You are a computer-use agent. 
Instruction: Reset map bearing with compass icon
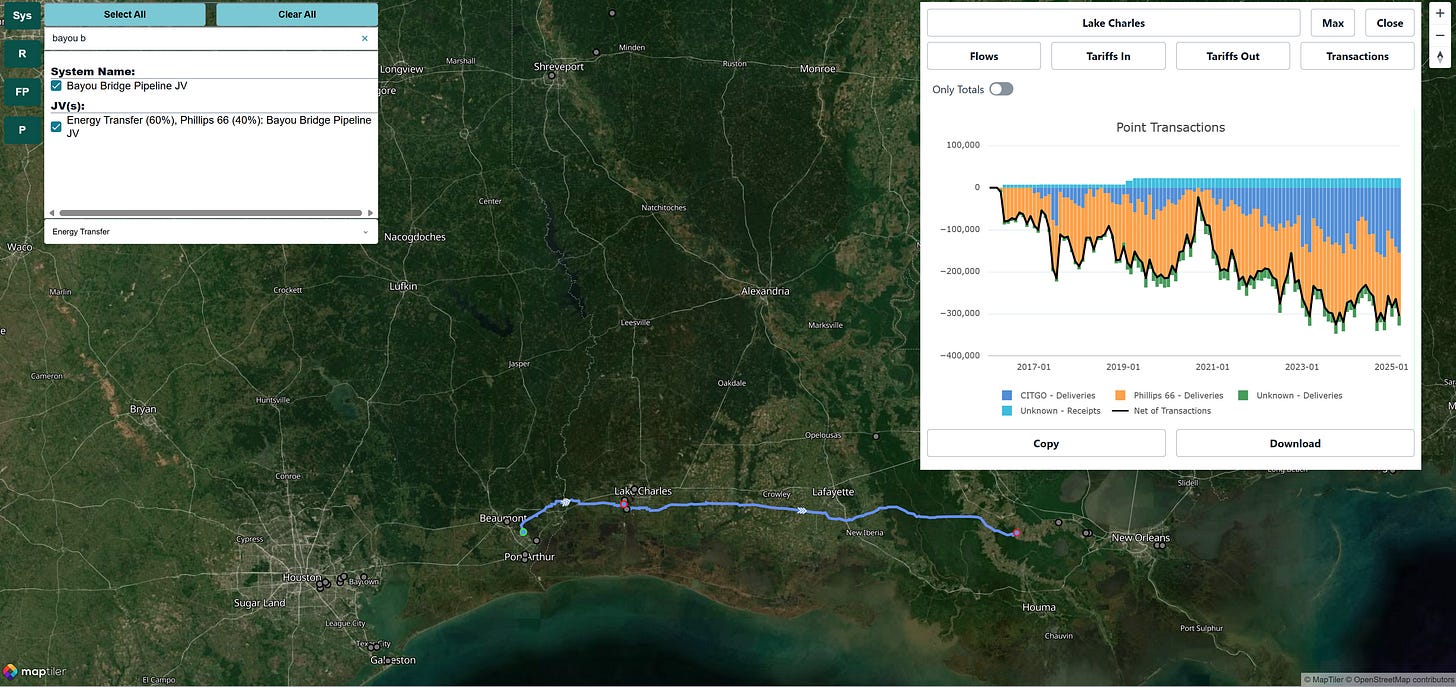click(1439, 57)
